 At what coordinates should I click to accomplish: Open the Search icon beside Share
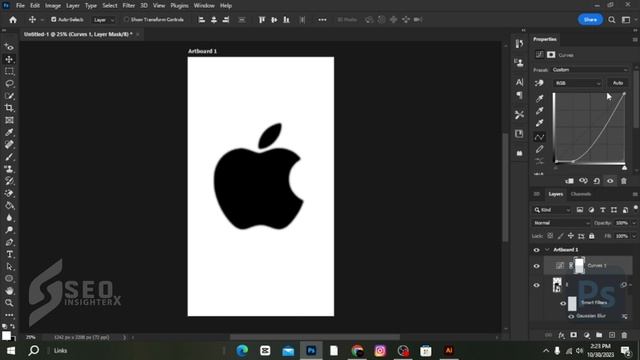coord(611,20)
